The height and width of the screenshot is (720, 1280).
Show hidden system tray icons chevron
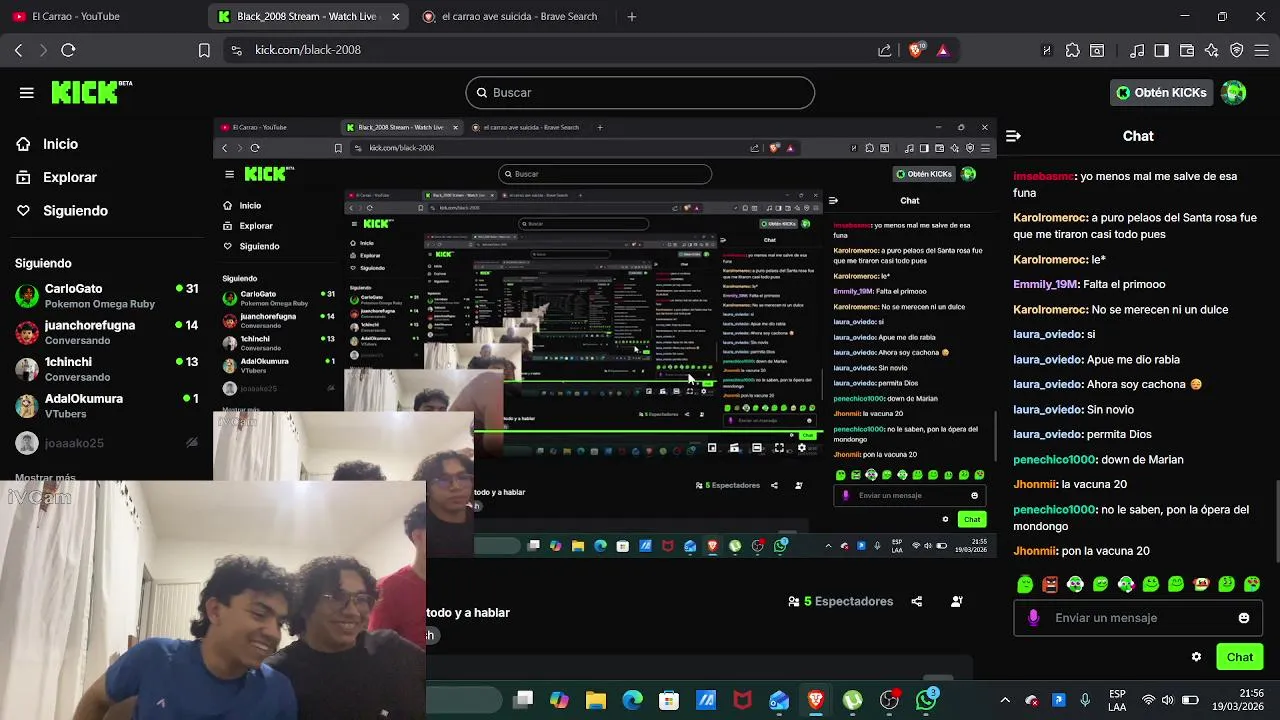pos(1005,700)
